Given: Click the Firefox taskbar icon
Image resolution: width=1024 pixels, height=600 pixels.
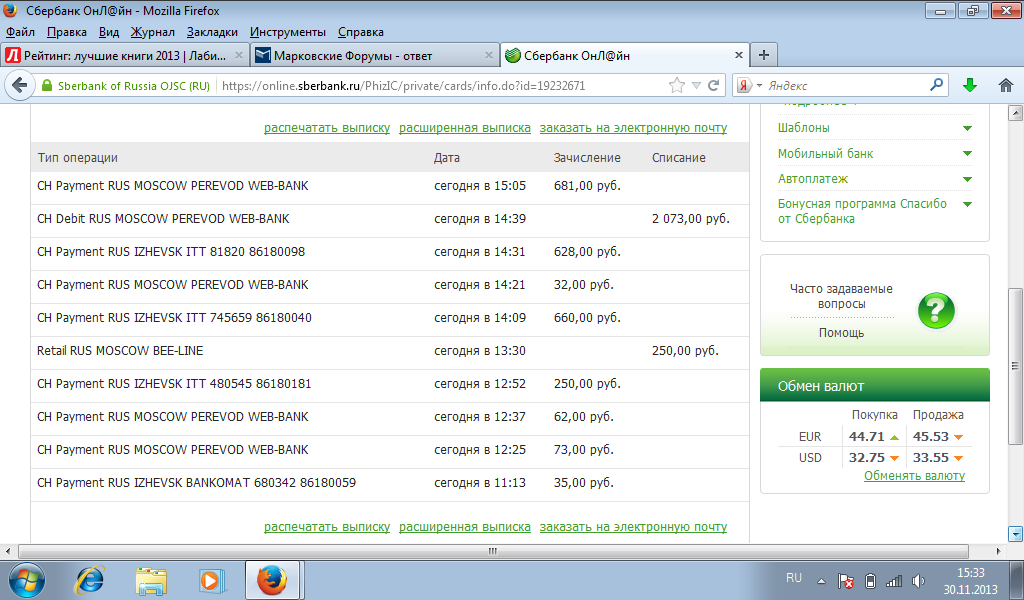Looking at the screenshot, I should point(272,580).
